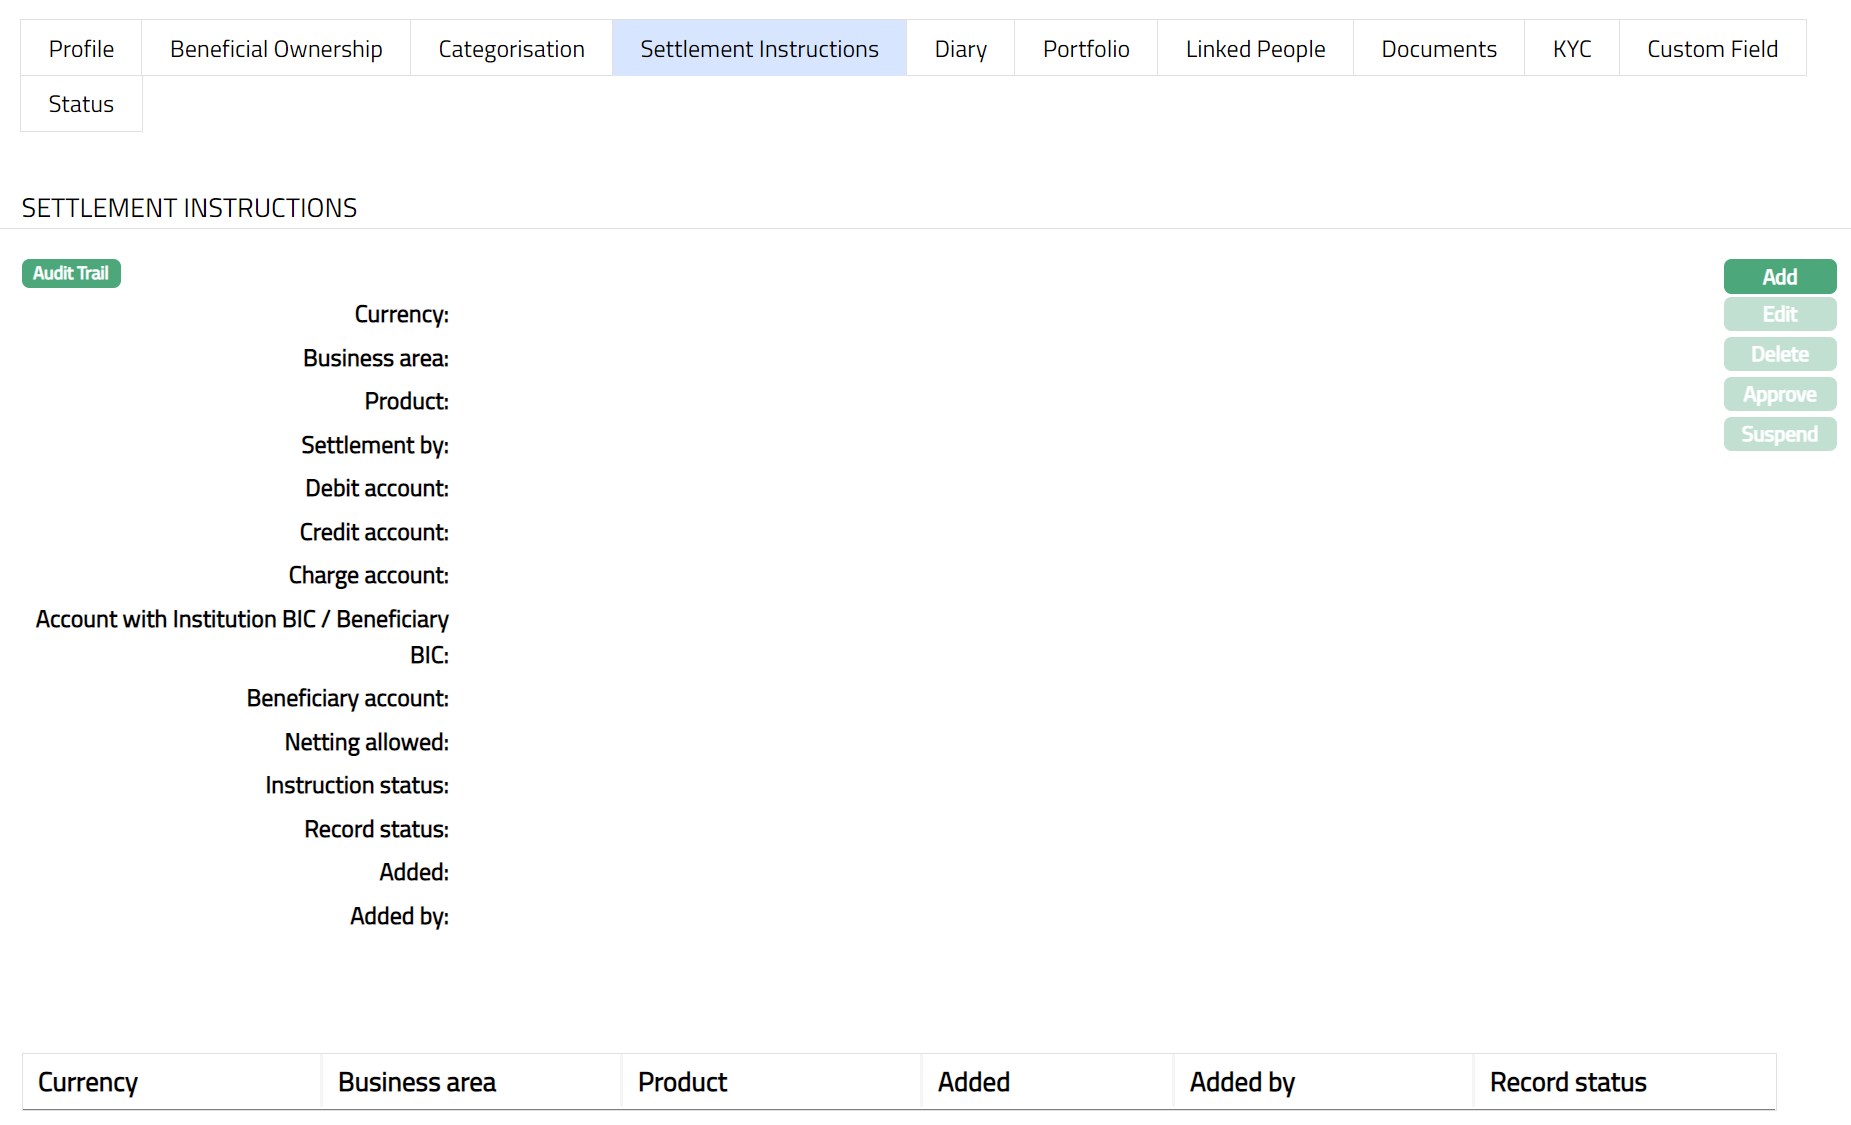Viewport: 1851px width, 1125px height.
Task: Open the Custom Field tab
Action: click(x=1712, y=49)
